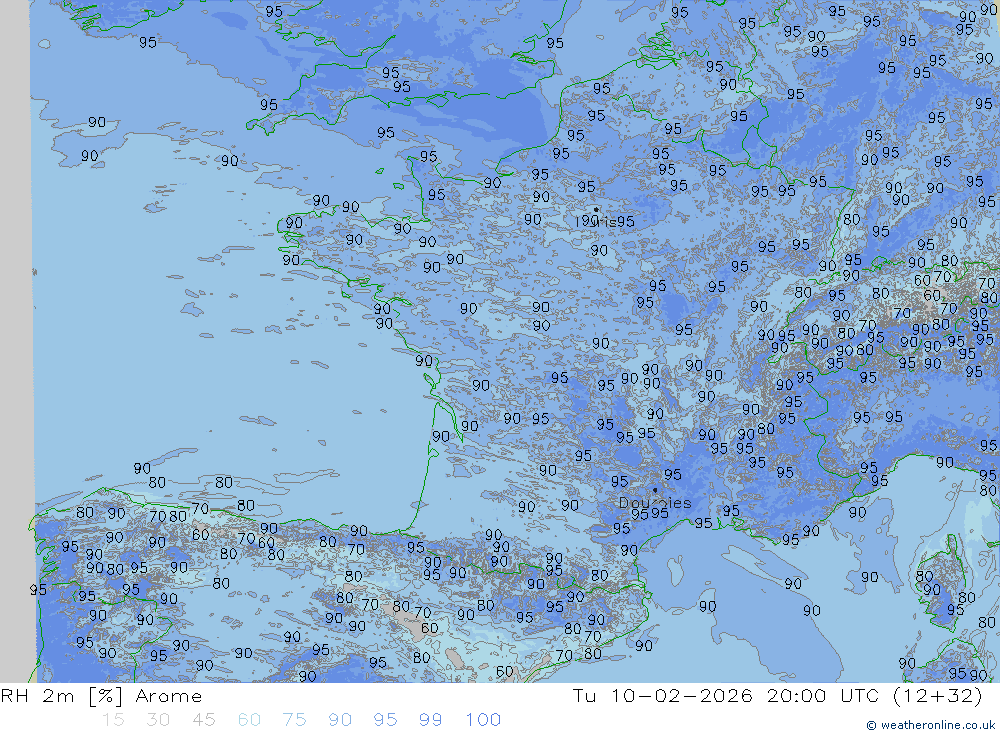Click the legend value 100
Image resolution: width=1000 pixels, height=733 pixels.
click(x=483, y=720)
